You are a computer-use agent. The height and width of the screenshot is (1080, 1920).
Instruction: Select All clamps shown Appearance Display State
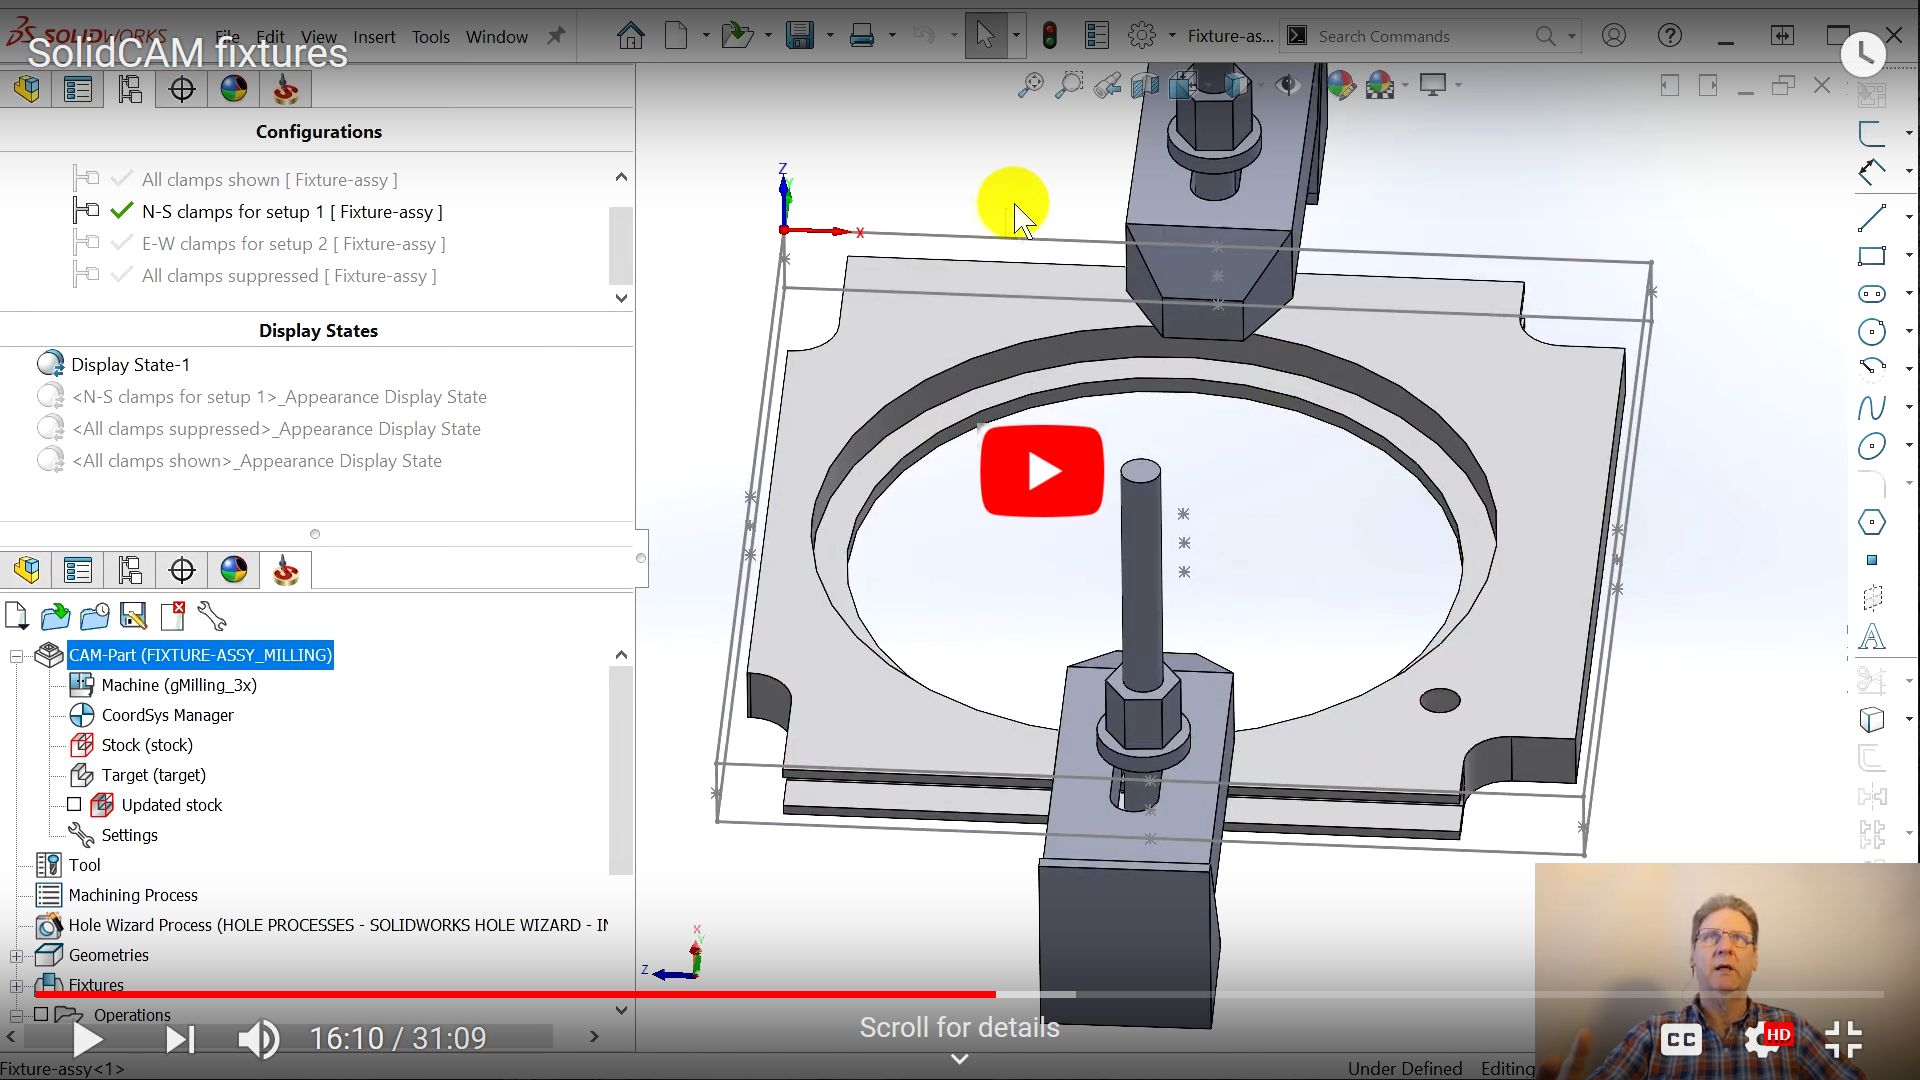[256, 461]
